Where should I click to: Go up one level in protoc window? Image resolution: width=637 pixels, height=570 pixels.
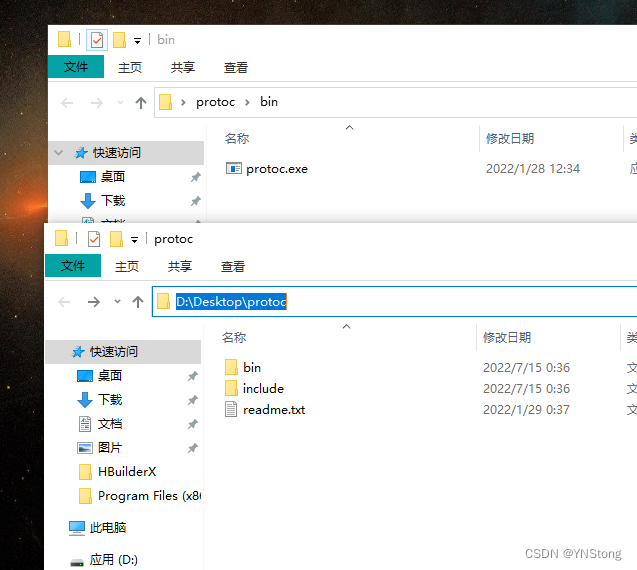point(138,302)
